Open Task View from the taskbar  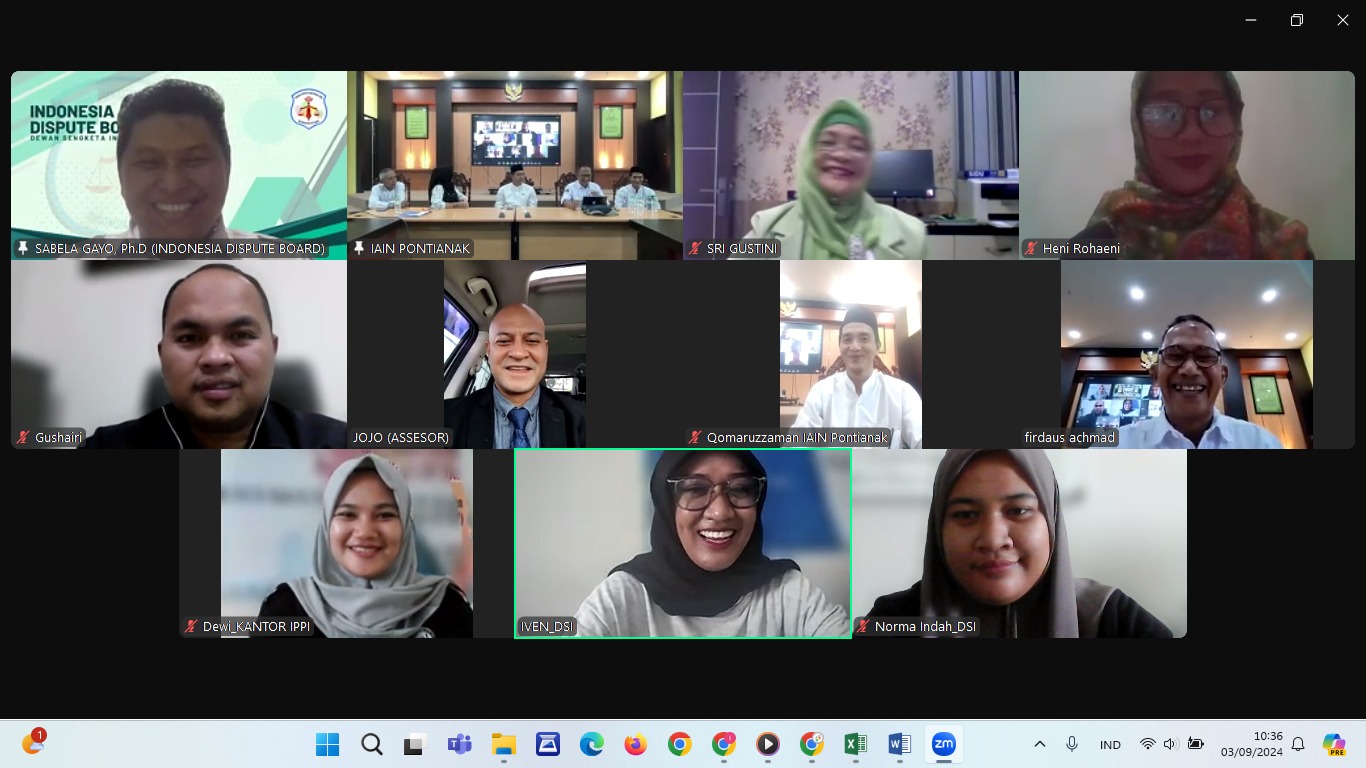(x=415, y=744)
